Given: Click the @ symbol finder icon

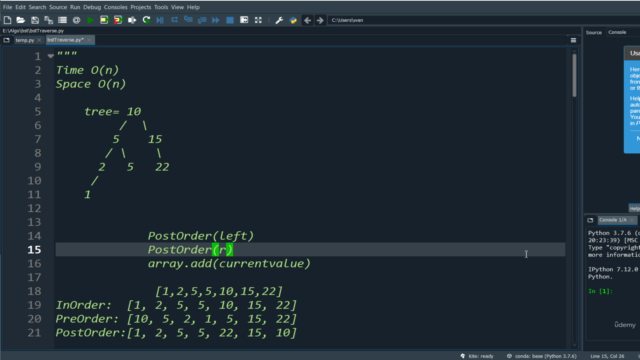Looking at the screenshot, I should (x=76, y=20).
